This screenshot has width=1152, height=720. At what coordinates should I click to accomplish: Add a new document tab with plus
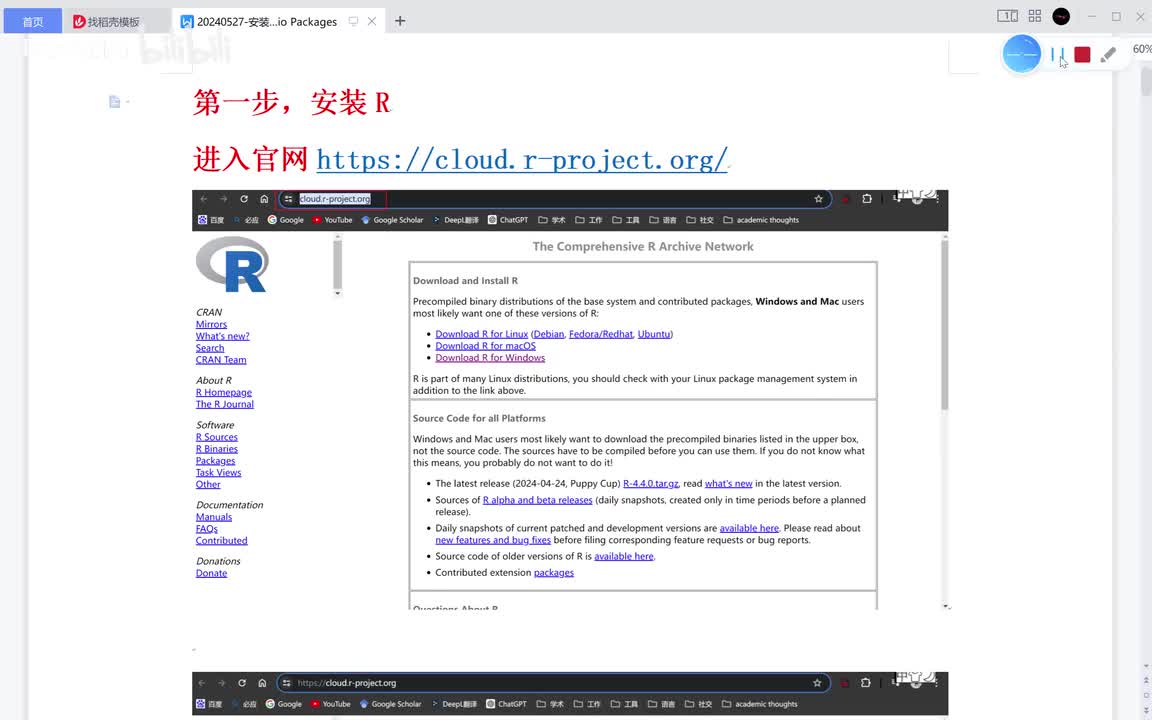[x=400, y=21]
